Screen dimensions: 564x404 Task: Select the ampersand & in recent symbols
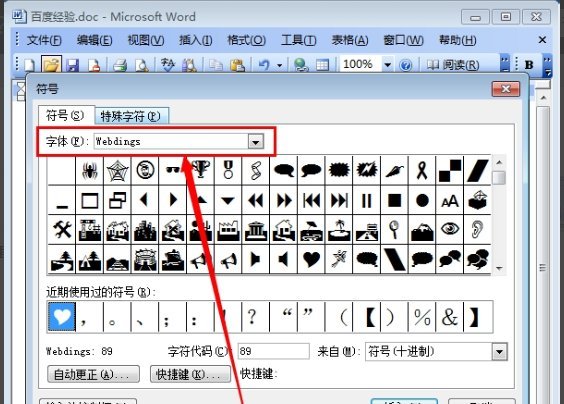(450, 317)
